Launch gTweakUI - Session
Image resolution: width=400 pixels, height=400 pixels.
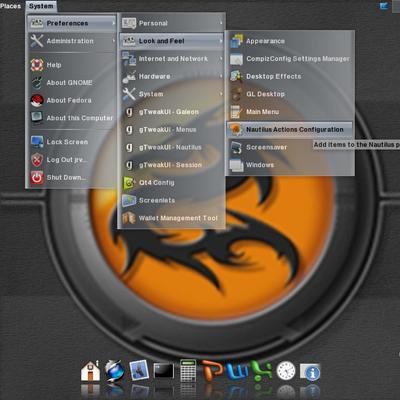click(172, 165)
